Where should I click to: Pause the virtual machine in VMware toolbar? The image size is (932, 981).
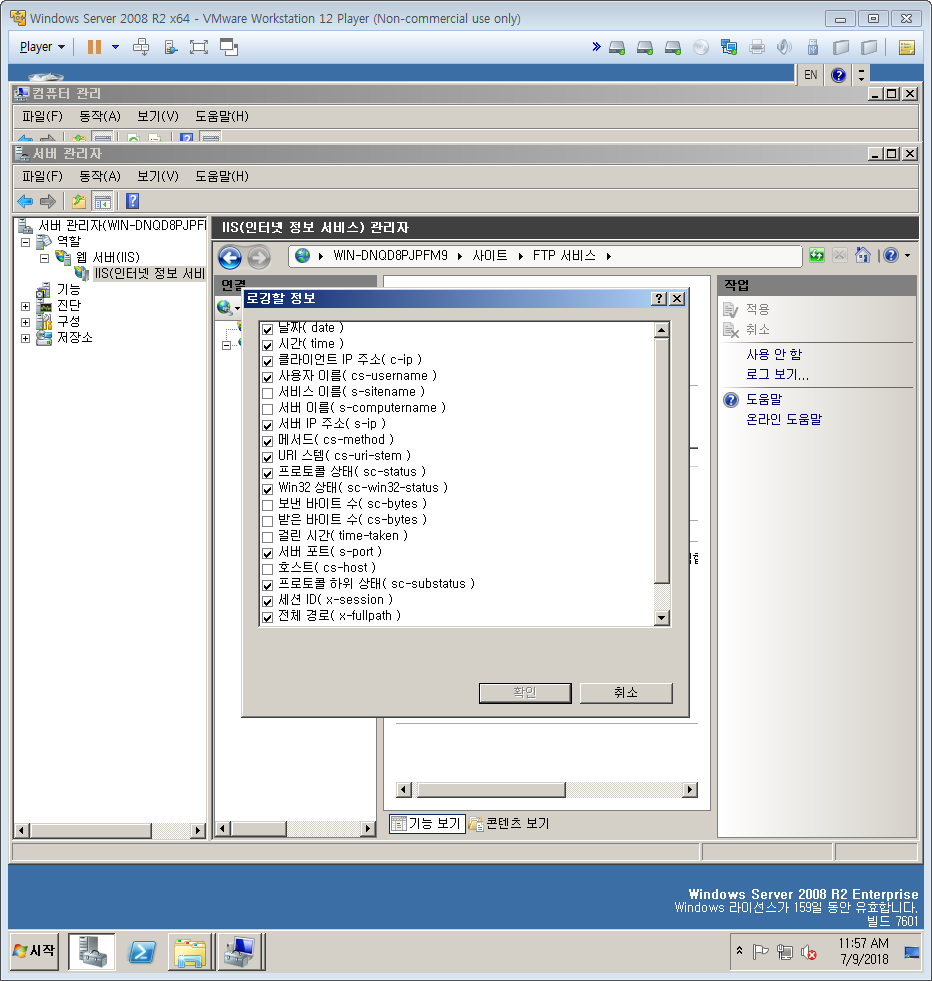pos(94,47)
